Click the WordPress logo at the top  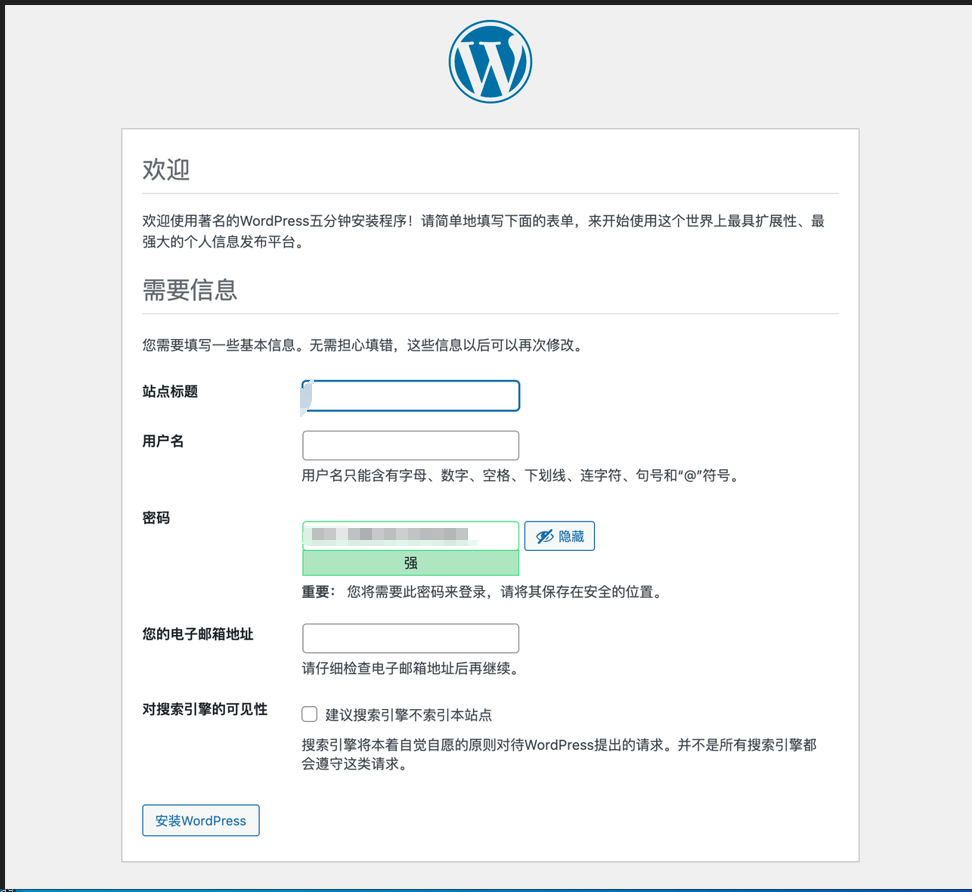point(490,61)
